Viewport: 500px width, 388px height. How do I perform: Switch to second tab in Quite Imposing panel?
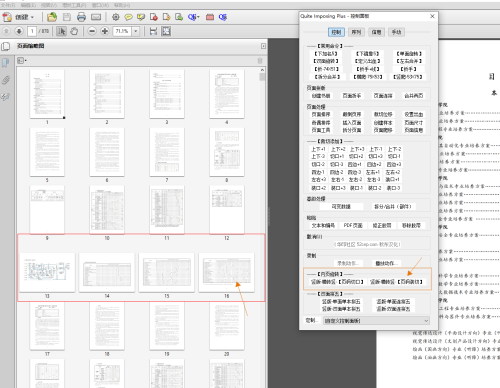point(356,32)
